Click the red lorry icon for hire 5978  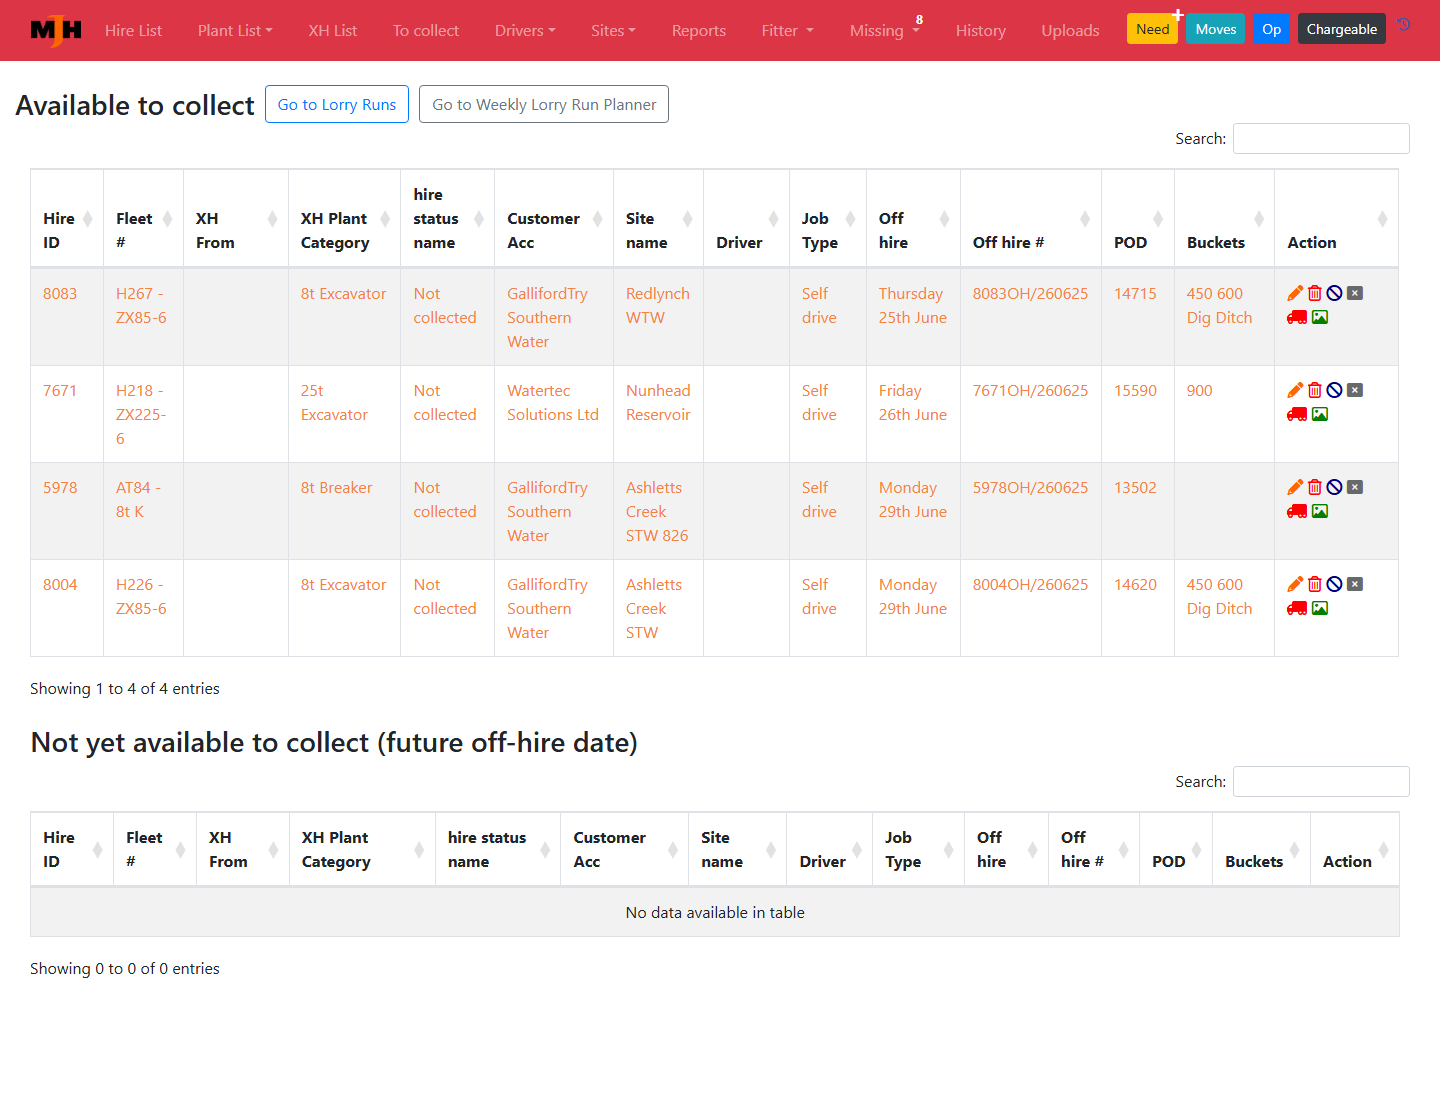coord(1297,511)
